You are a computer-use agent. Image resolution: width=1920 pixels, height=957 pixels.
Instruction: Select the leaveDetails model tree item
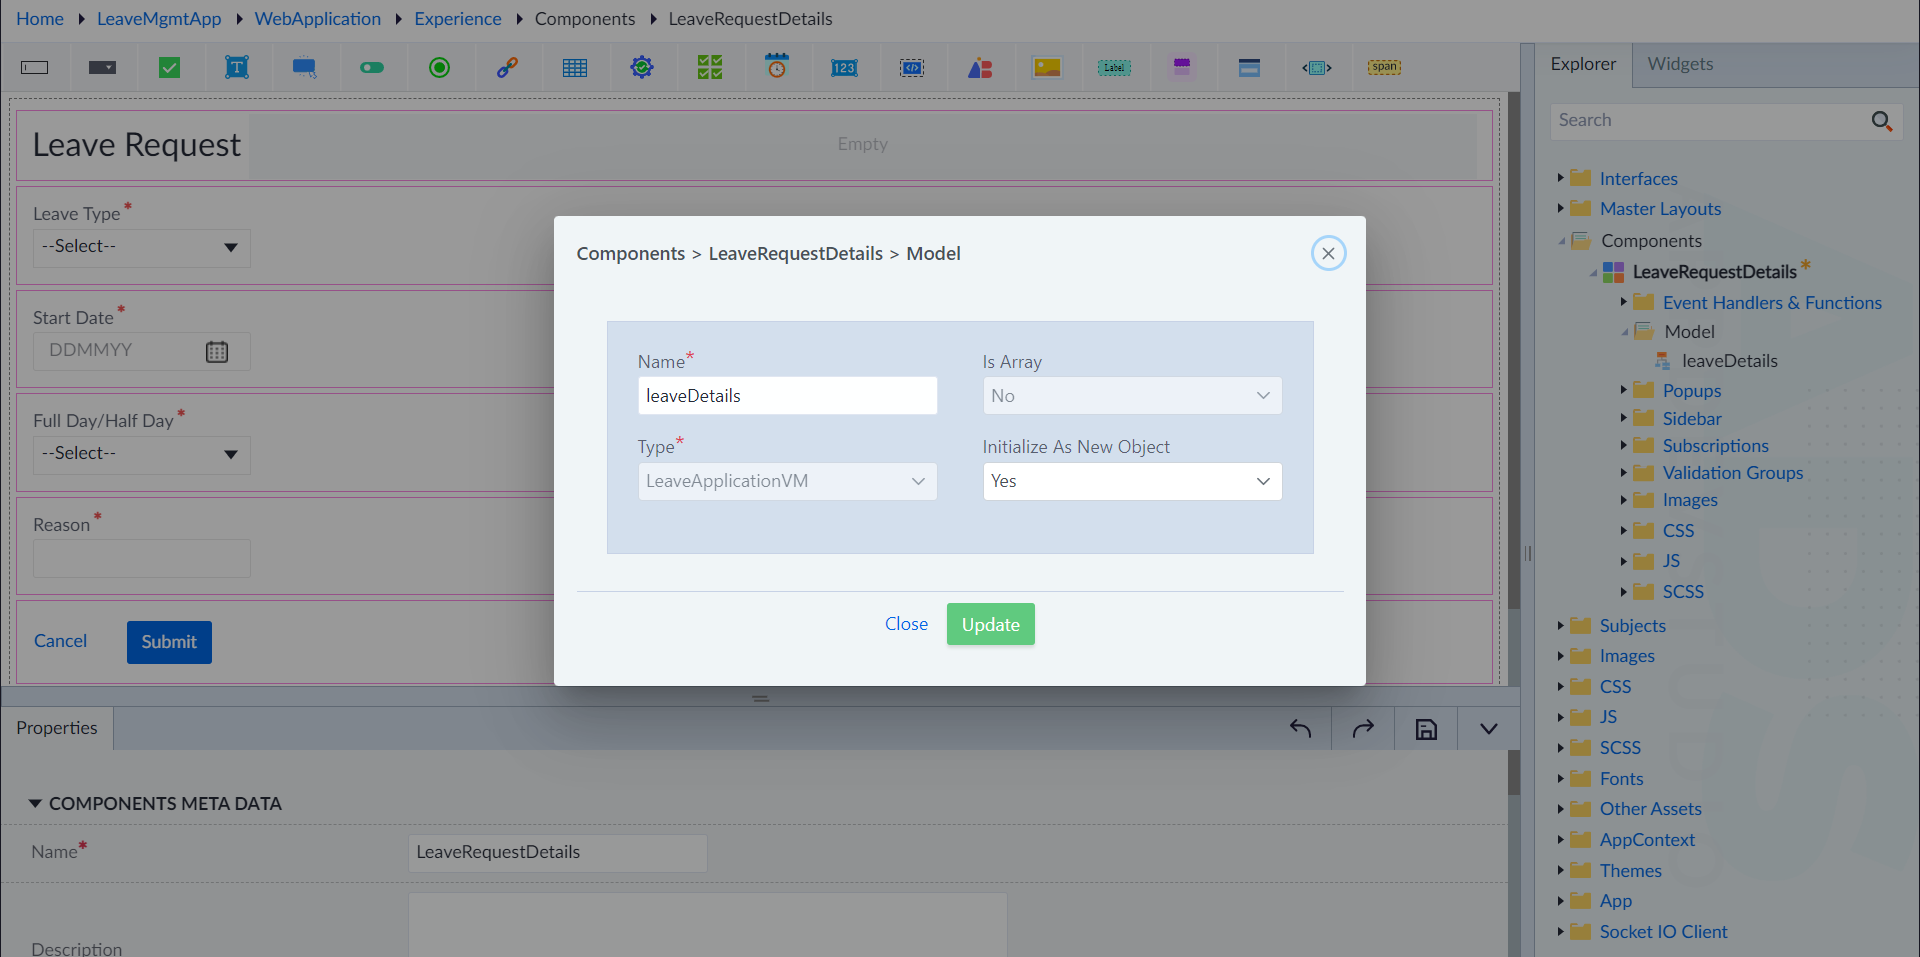1729,361
